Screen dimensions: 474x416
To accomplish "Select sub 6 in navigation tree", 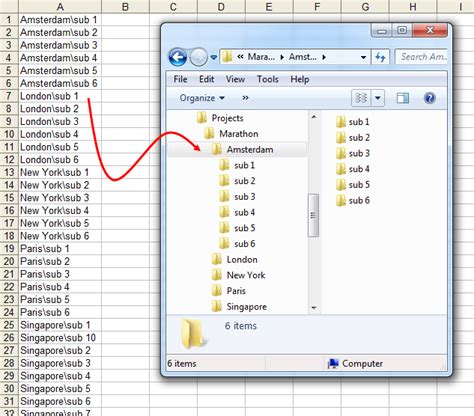I will pyautogui.click(x=237, y=244).
